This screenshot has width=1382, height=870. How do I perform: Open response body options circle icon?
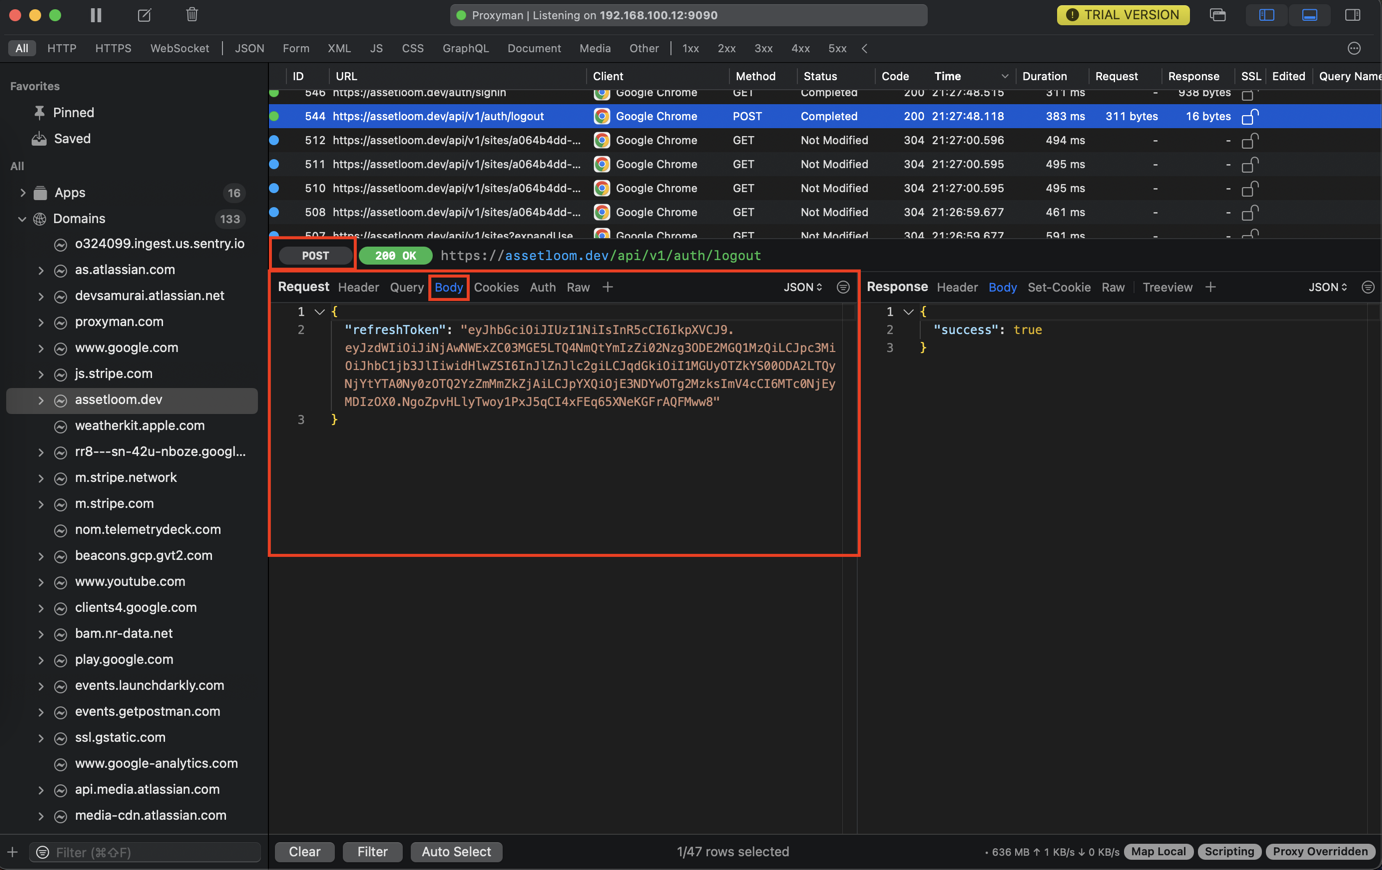pyautogui.click(x=1368, y=287)
